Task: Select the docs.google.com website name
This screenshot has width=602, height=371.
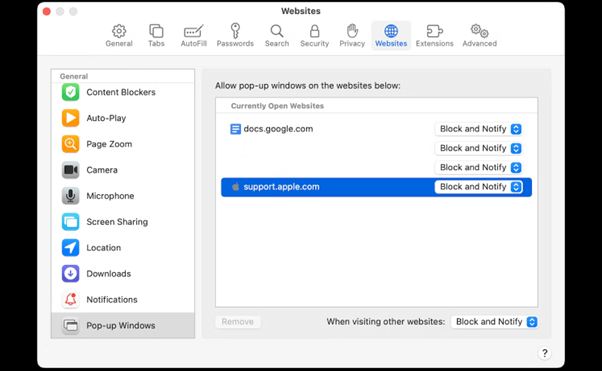Action: (x=278, y=129)
